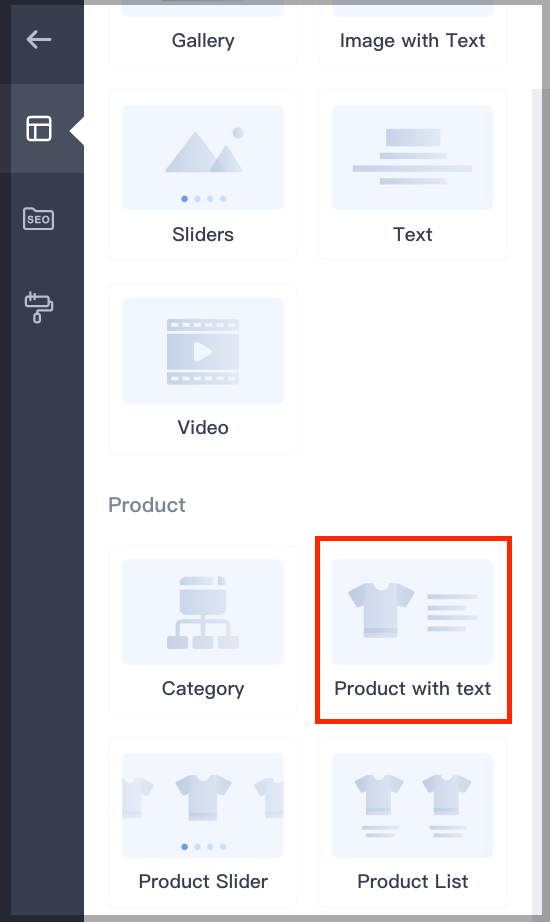Viewport: 550px width, 922px height.
Task: Open the theme paint roller icon
Action: [39, 307]
